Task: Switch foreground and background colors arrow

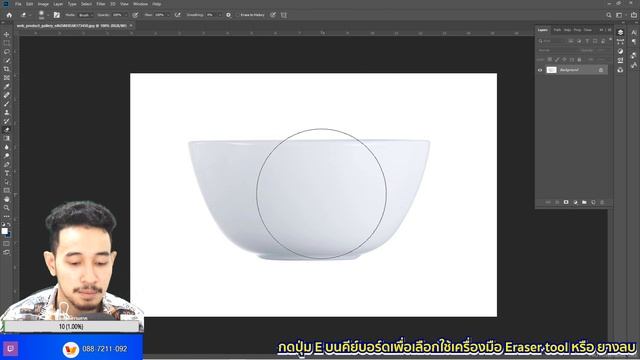Action: click(x=9, y=225)
